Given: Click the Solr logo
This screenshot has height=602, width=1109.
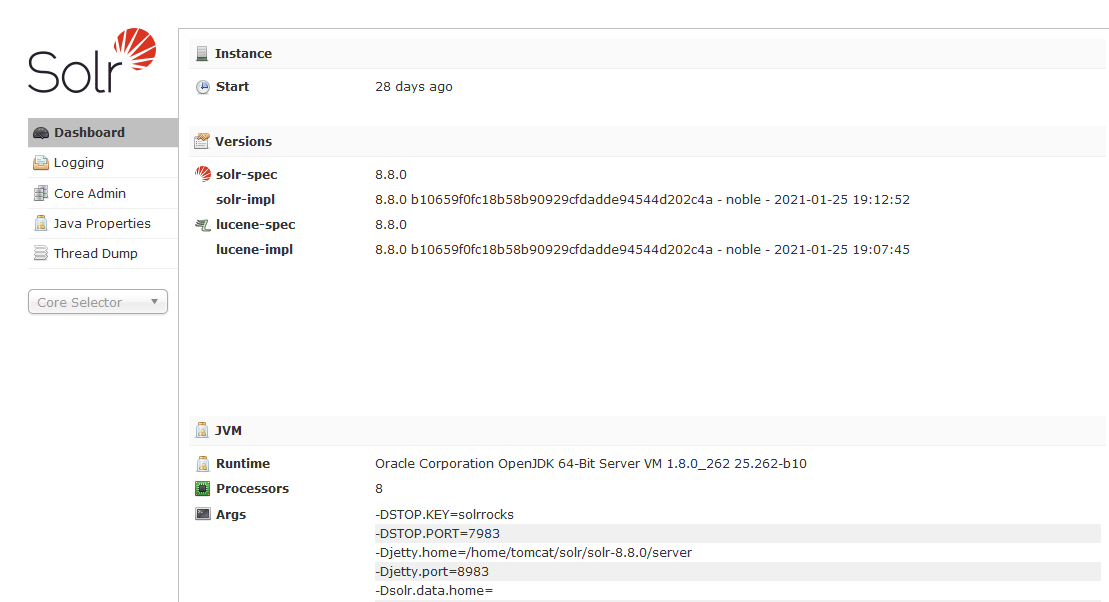Looking at the screenshot, I should (92, 61).
